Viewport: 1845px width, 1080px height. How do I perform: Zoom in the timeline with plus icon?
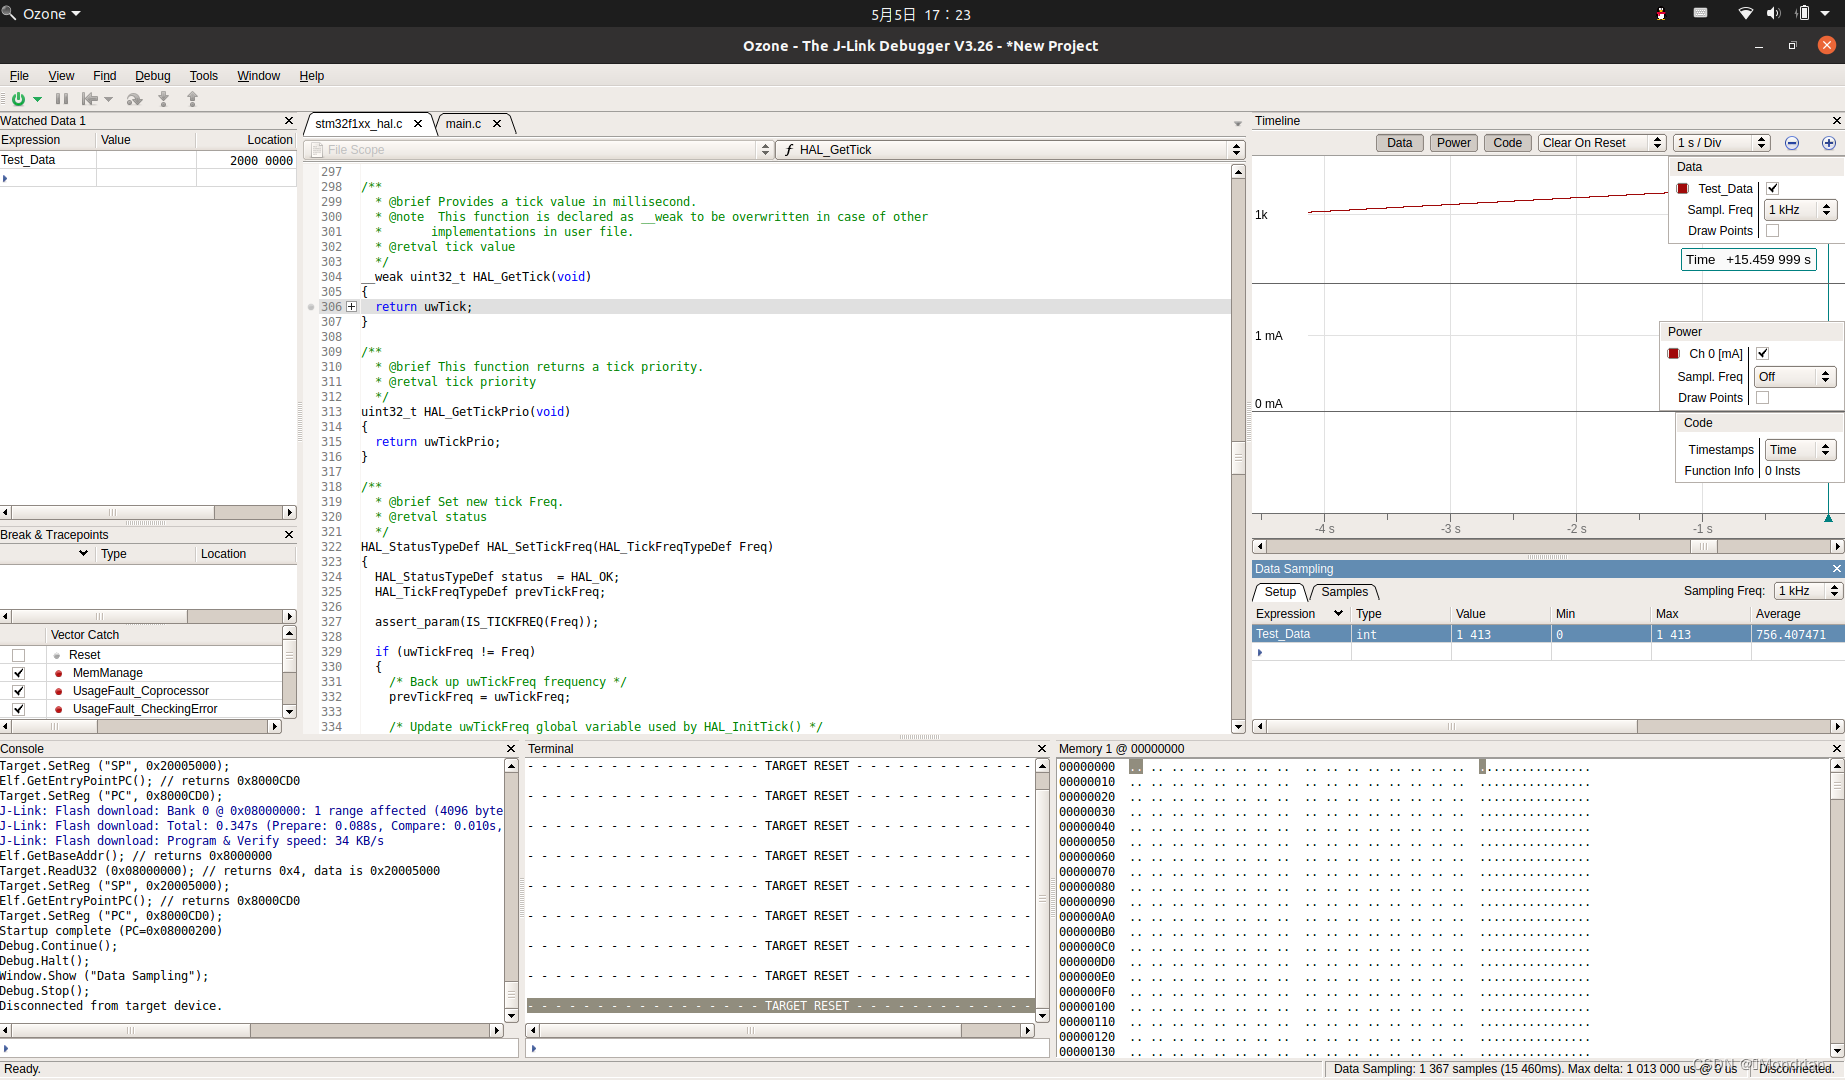pyautogui.click(x=1828, y=143)
